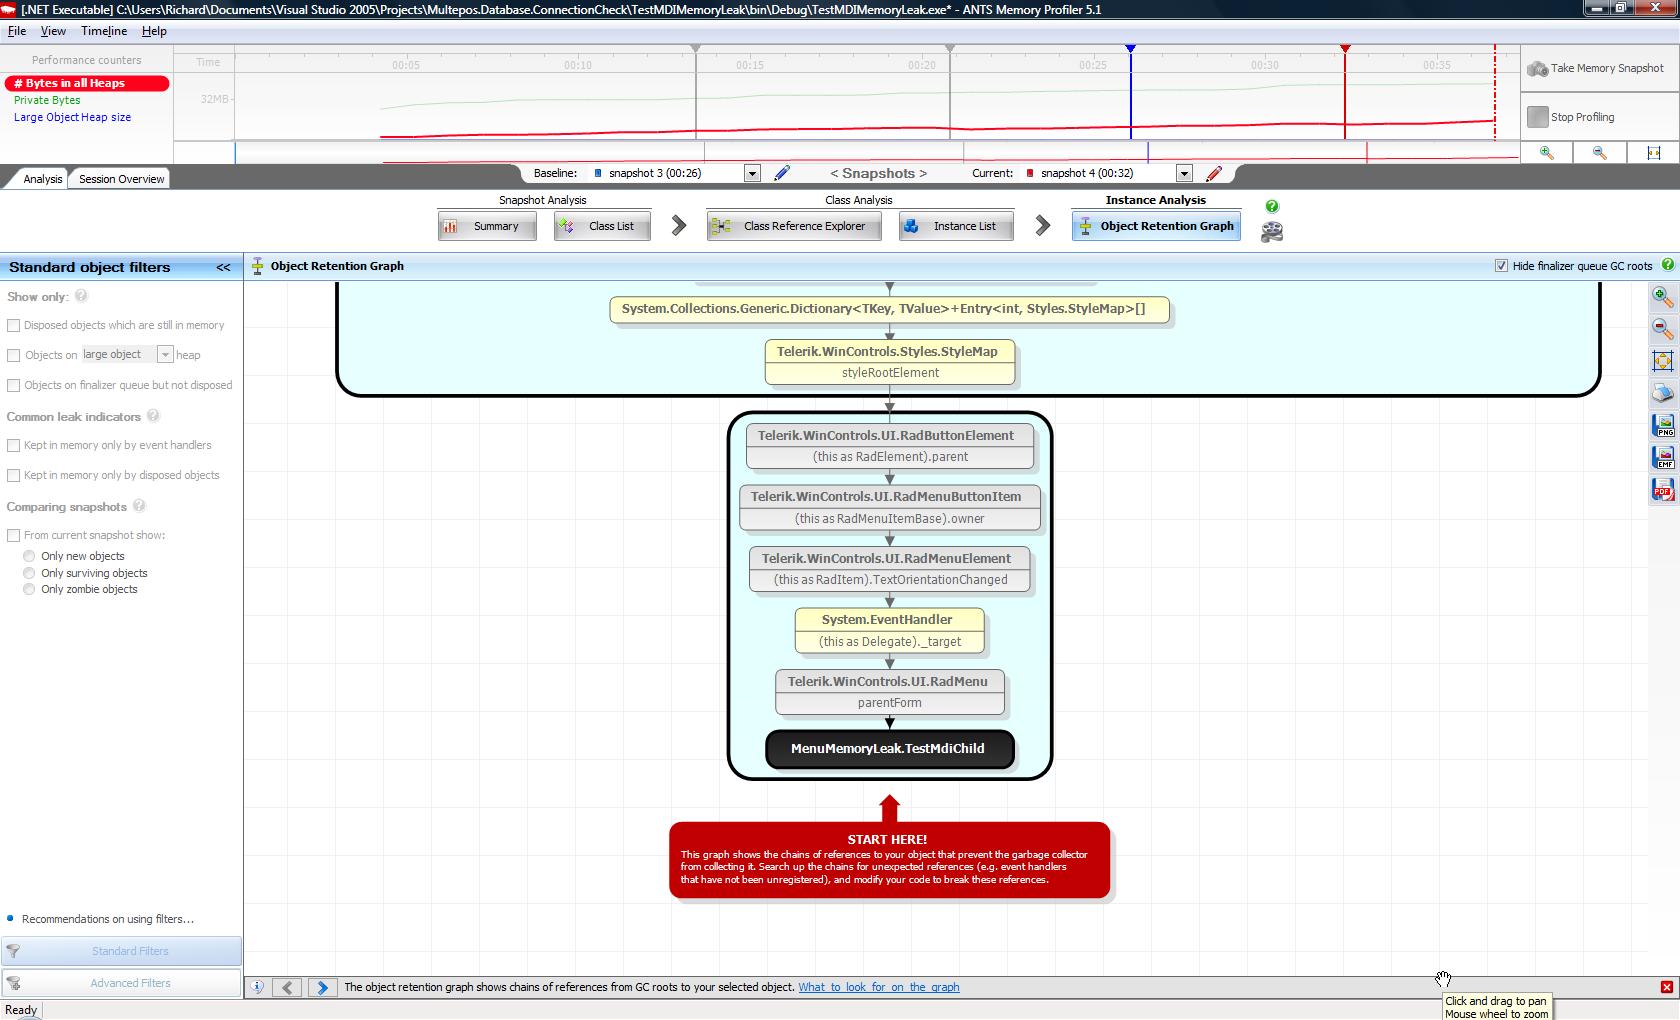Zoom out of the retention graph
The height and width of the screenshot is (1020, 1680).
(1663, 329)
